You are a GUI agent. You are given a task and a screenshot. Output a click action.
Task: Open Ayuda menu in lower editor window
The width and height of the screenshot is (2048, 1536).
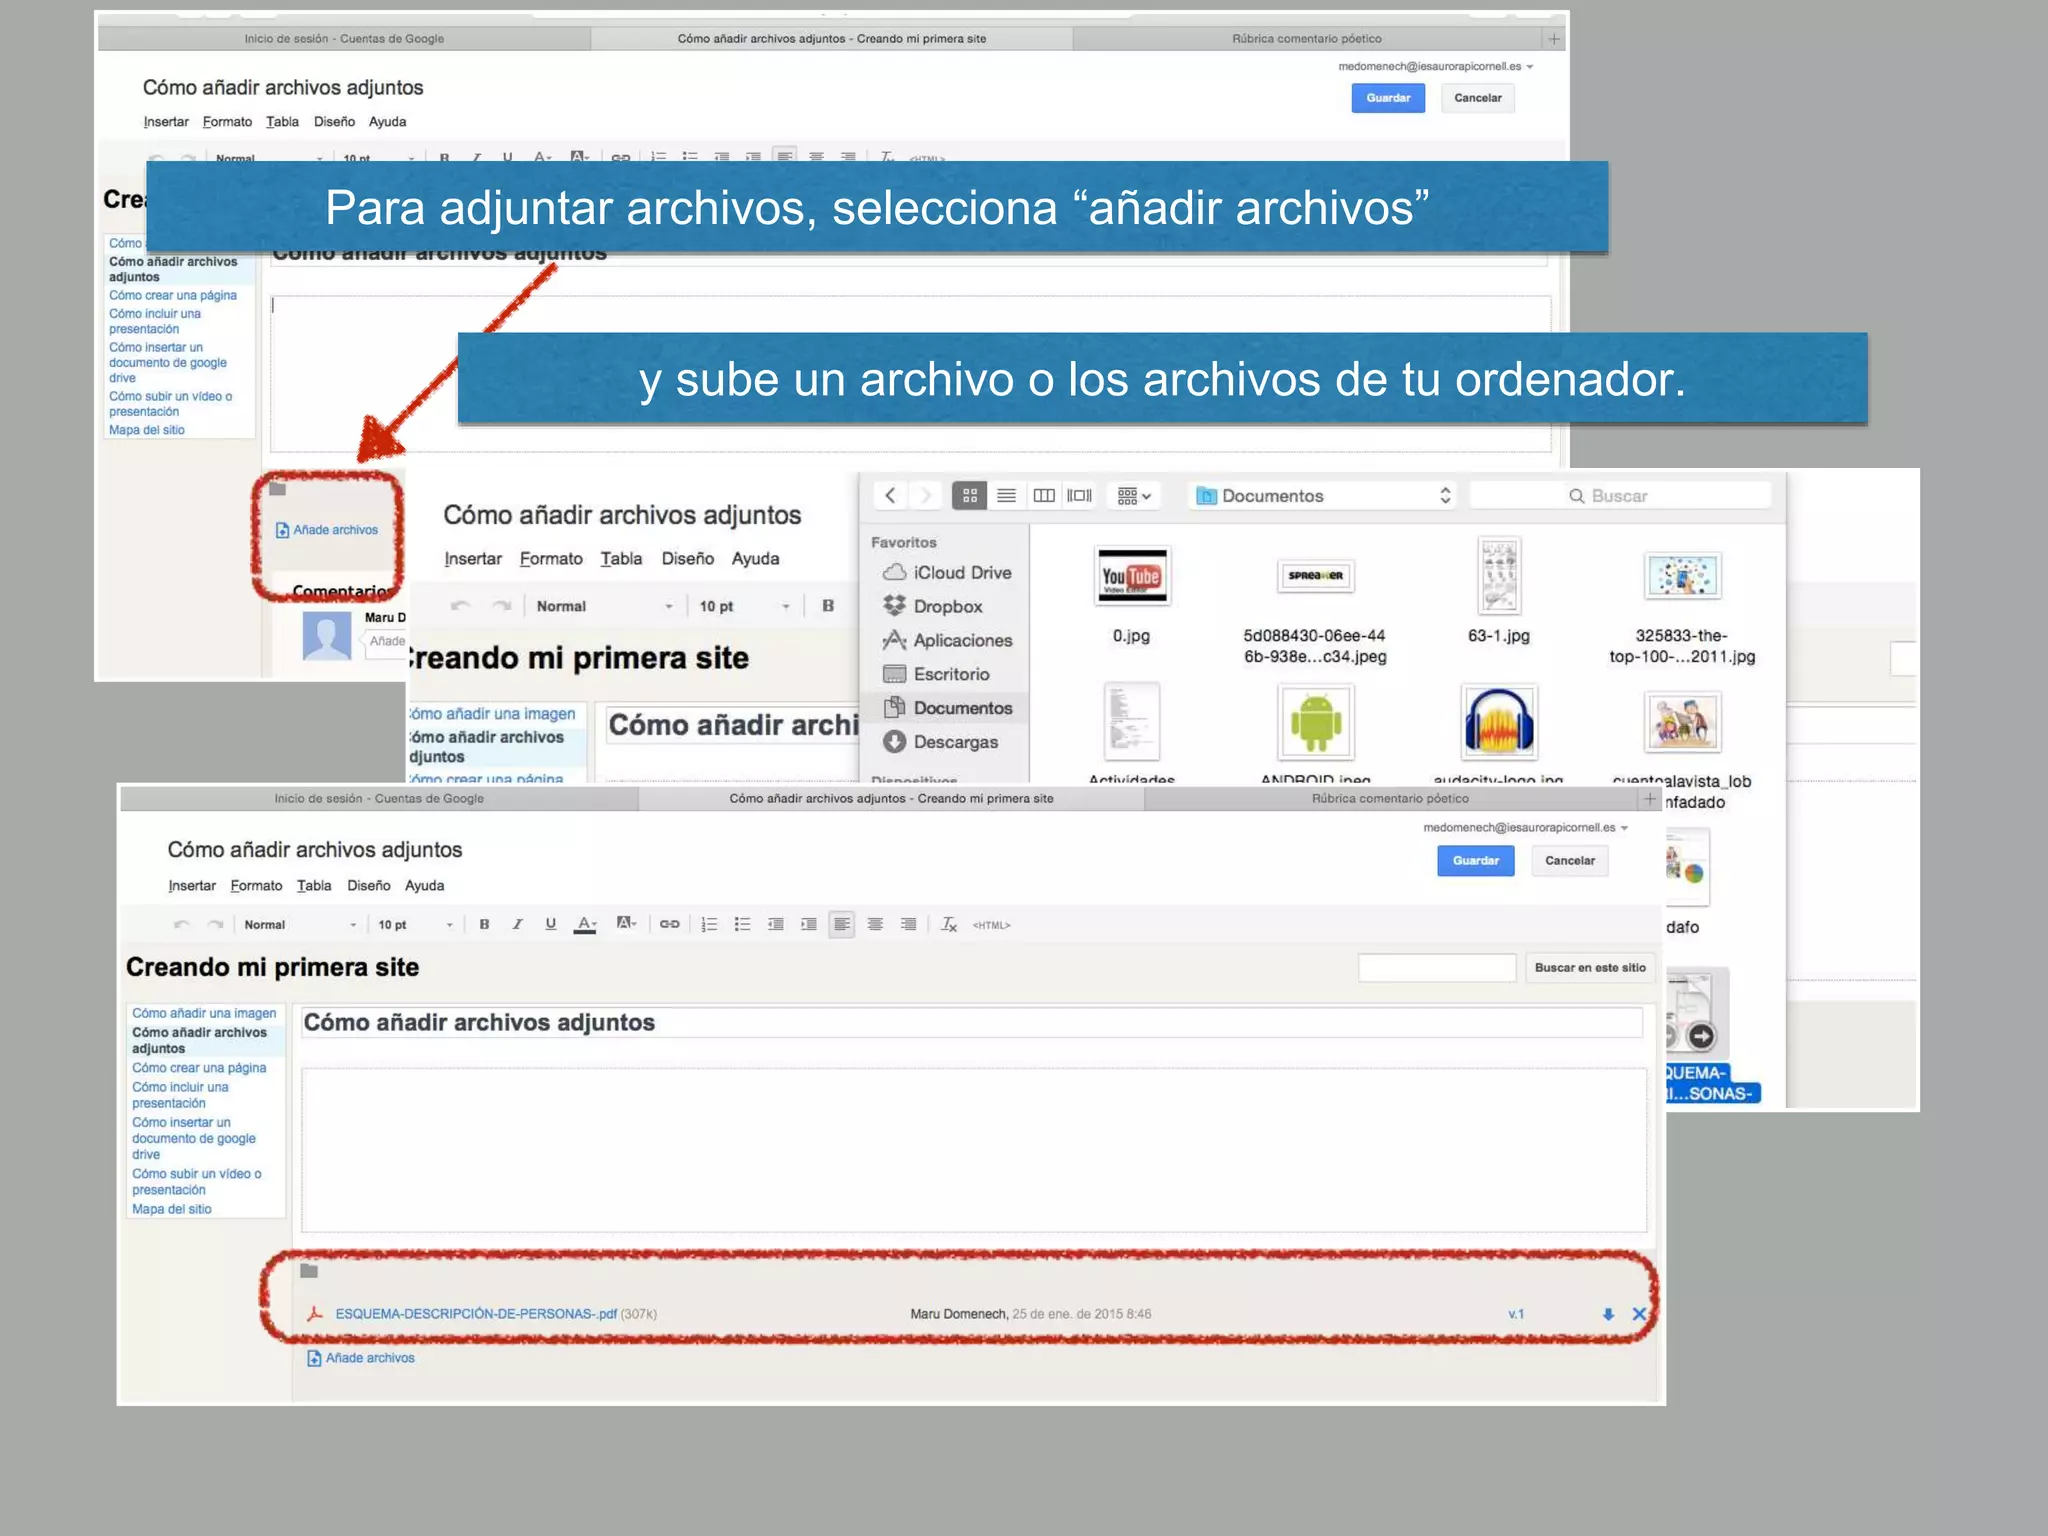coord(424,886)
